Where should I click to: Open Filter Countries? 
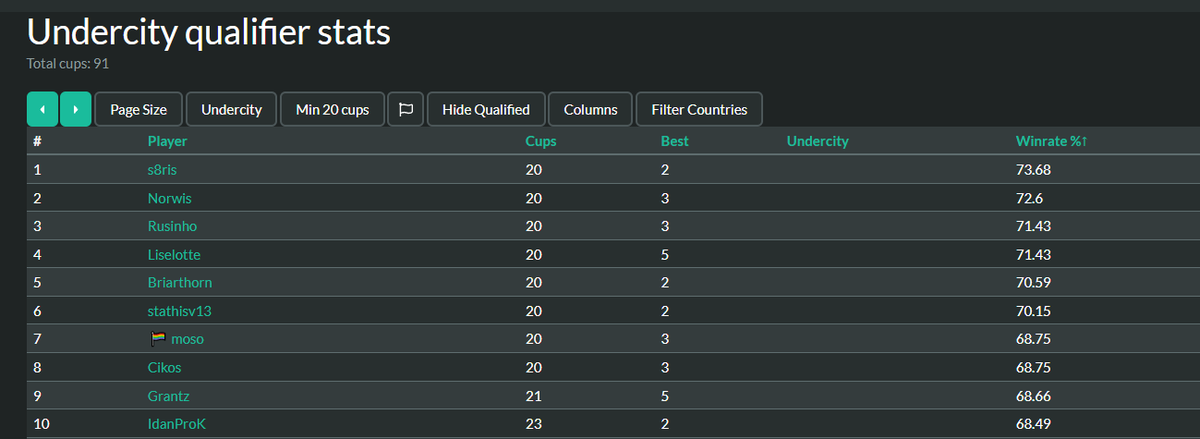point(699,109)
